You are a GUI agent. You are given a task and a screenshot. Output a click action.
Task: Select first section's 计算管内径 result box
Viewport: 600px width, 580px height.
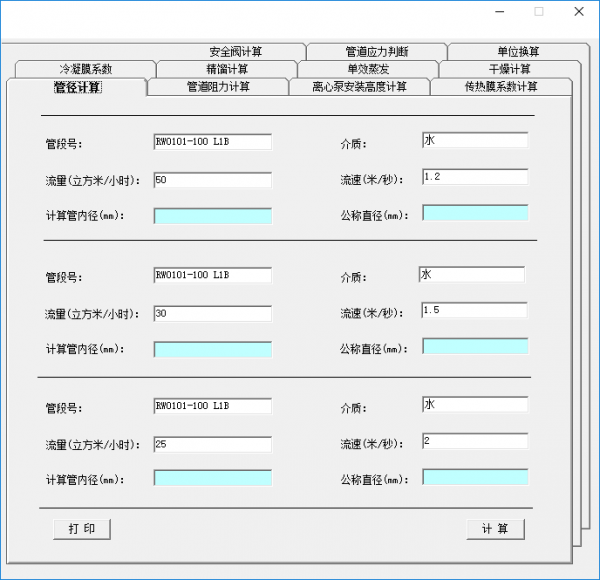pos(213,216)
